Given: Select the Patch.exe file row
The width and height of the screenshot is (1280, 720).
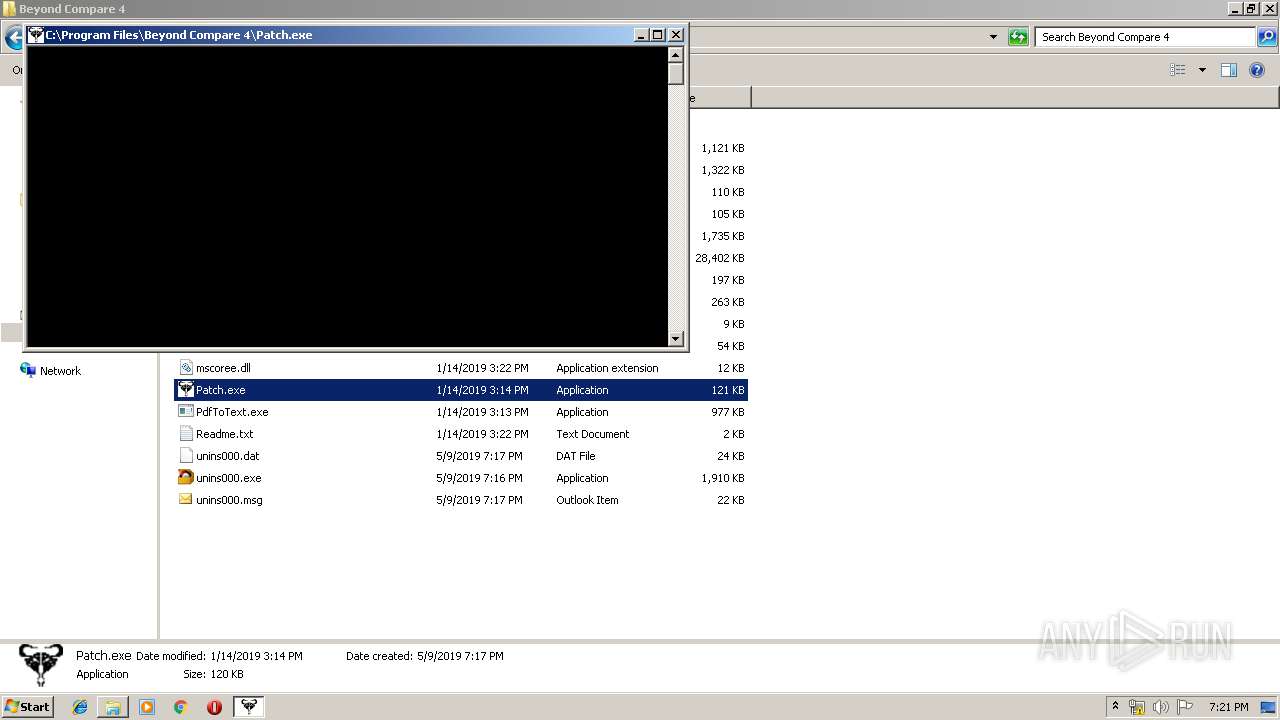Looking at the screenshot, I should pos(461,390).
